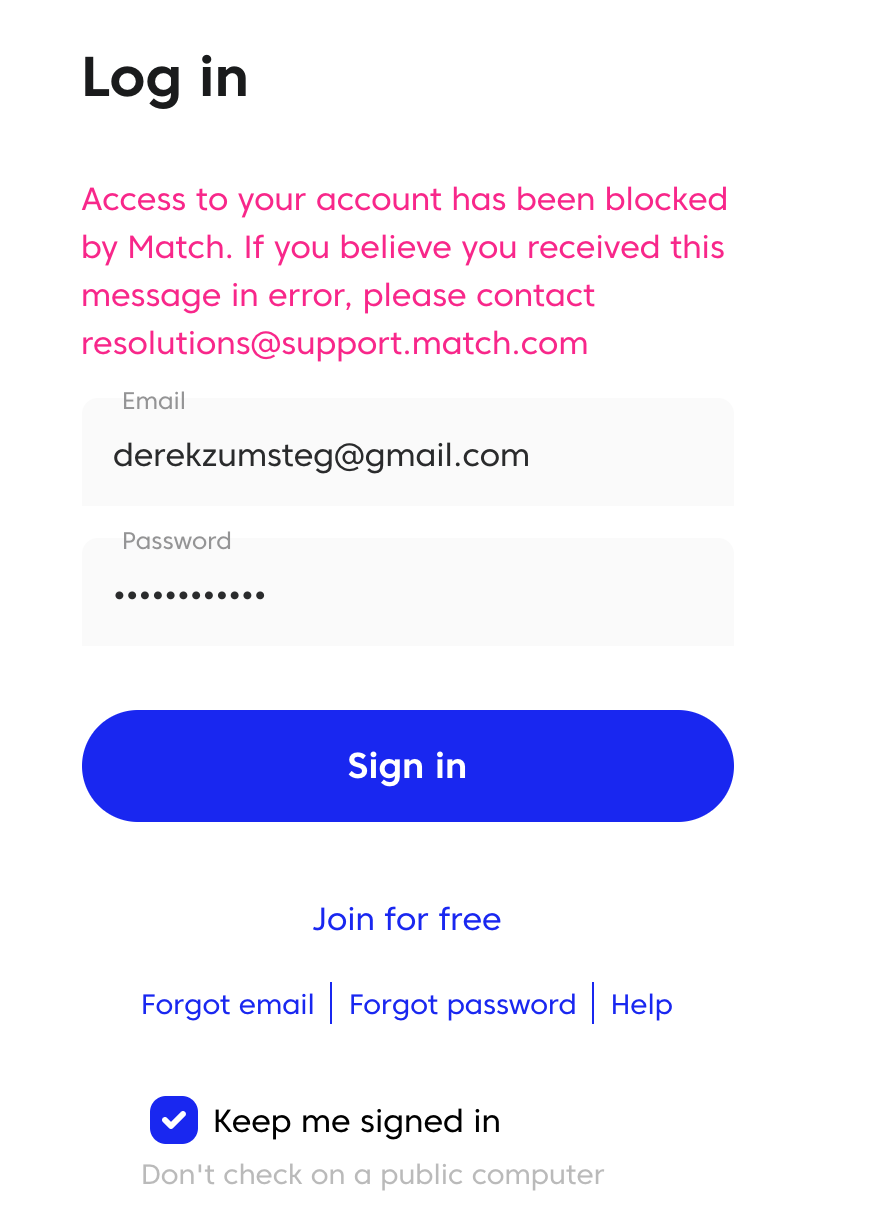Focus the Email input field
Viewport: 890px width, 1232px height.
(408, 452)
